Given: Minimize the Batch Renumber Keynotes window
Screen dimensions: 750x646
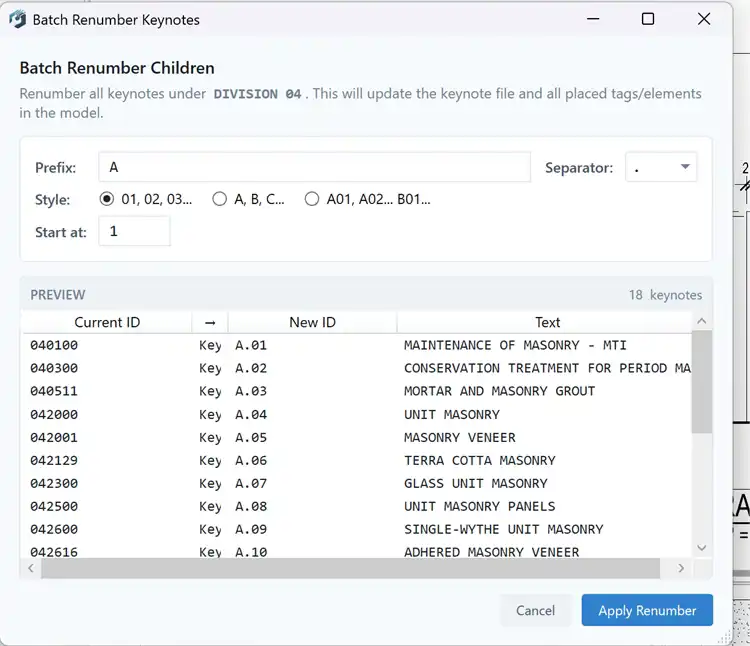Looking at the screenshot, I should (x=593, y=19).
